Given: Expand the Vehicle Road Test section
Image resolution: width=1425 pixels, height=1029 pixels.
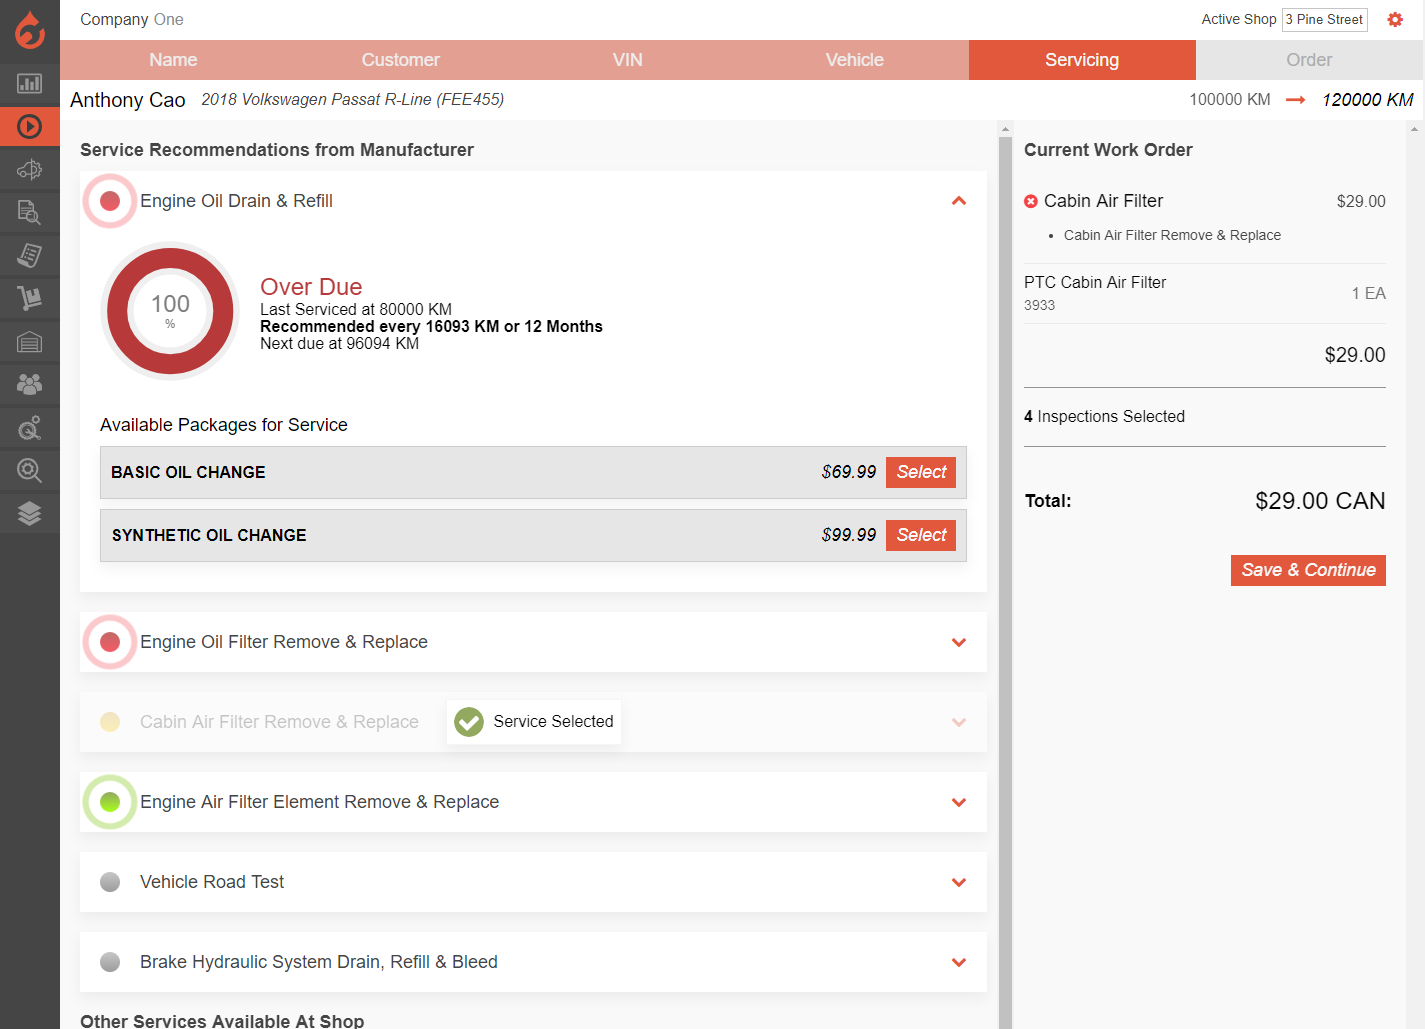Looking at the screenshot, I should tap(959, 882).
